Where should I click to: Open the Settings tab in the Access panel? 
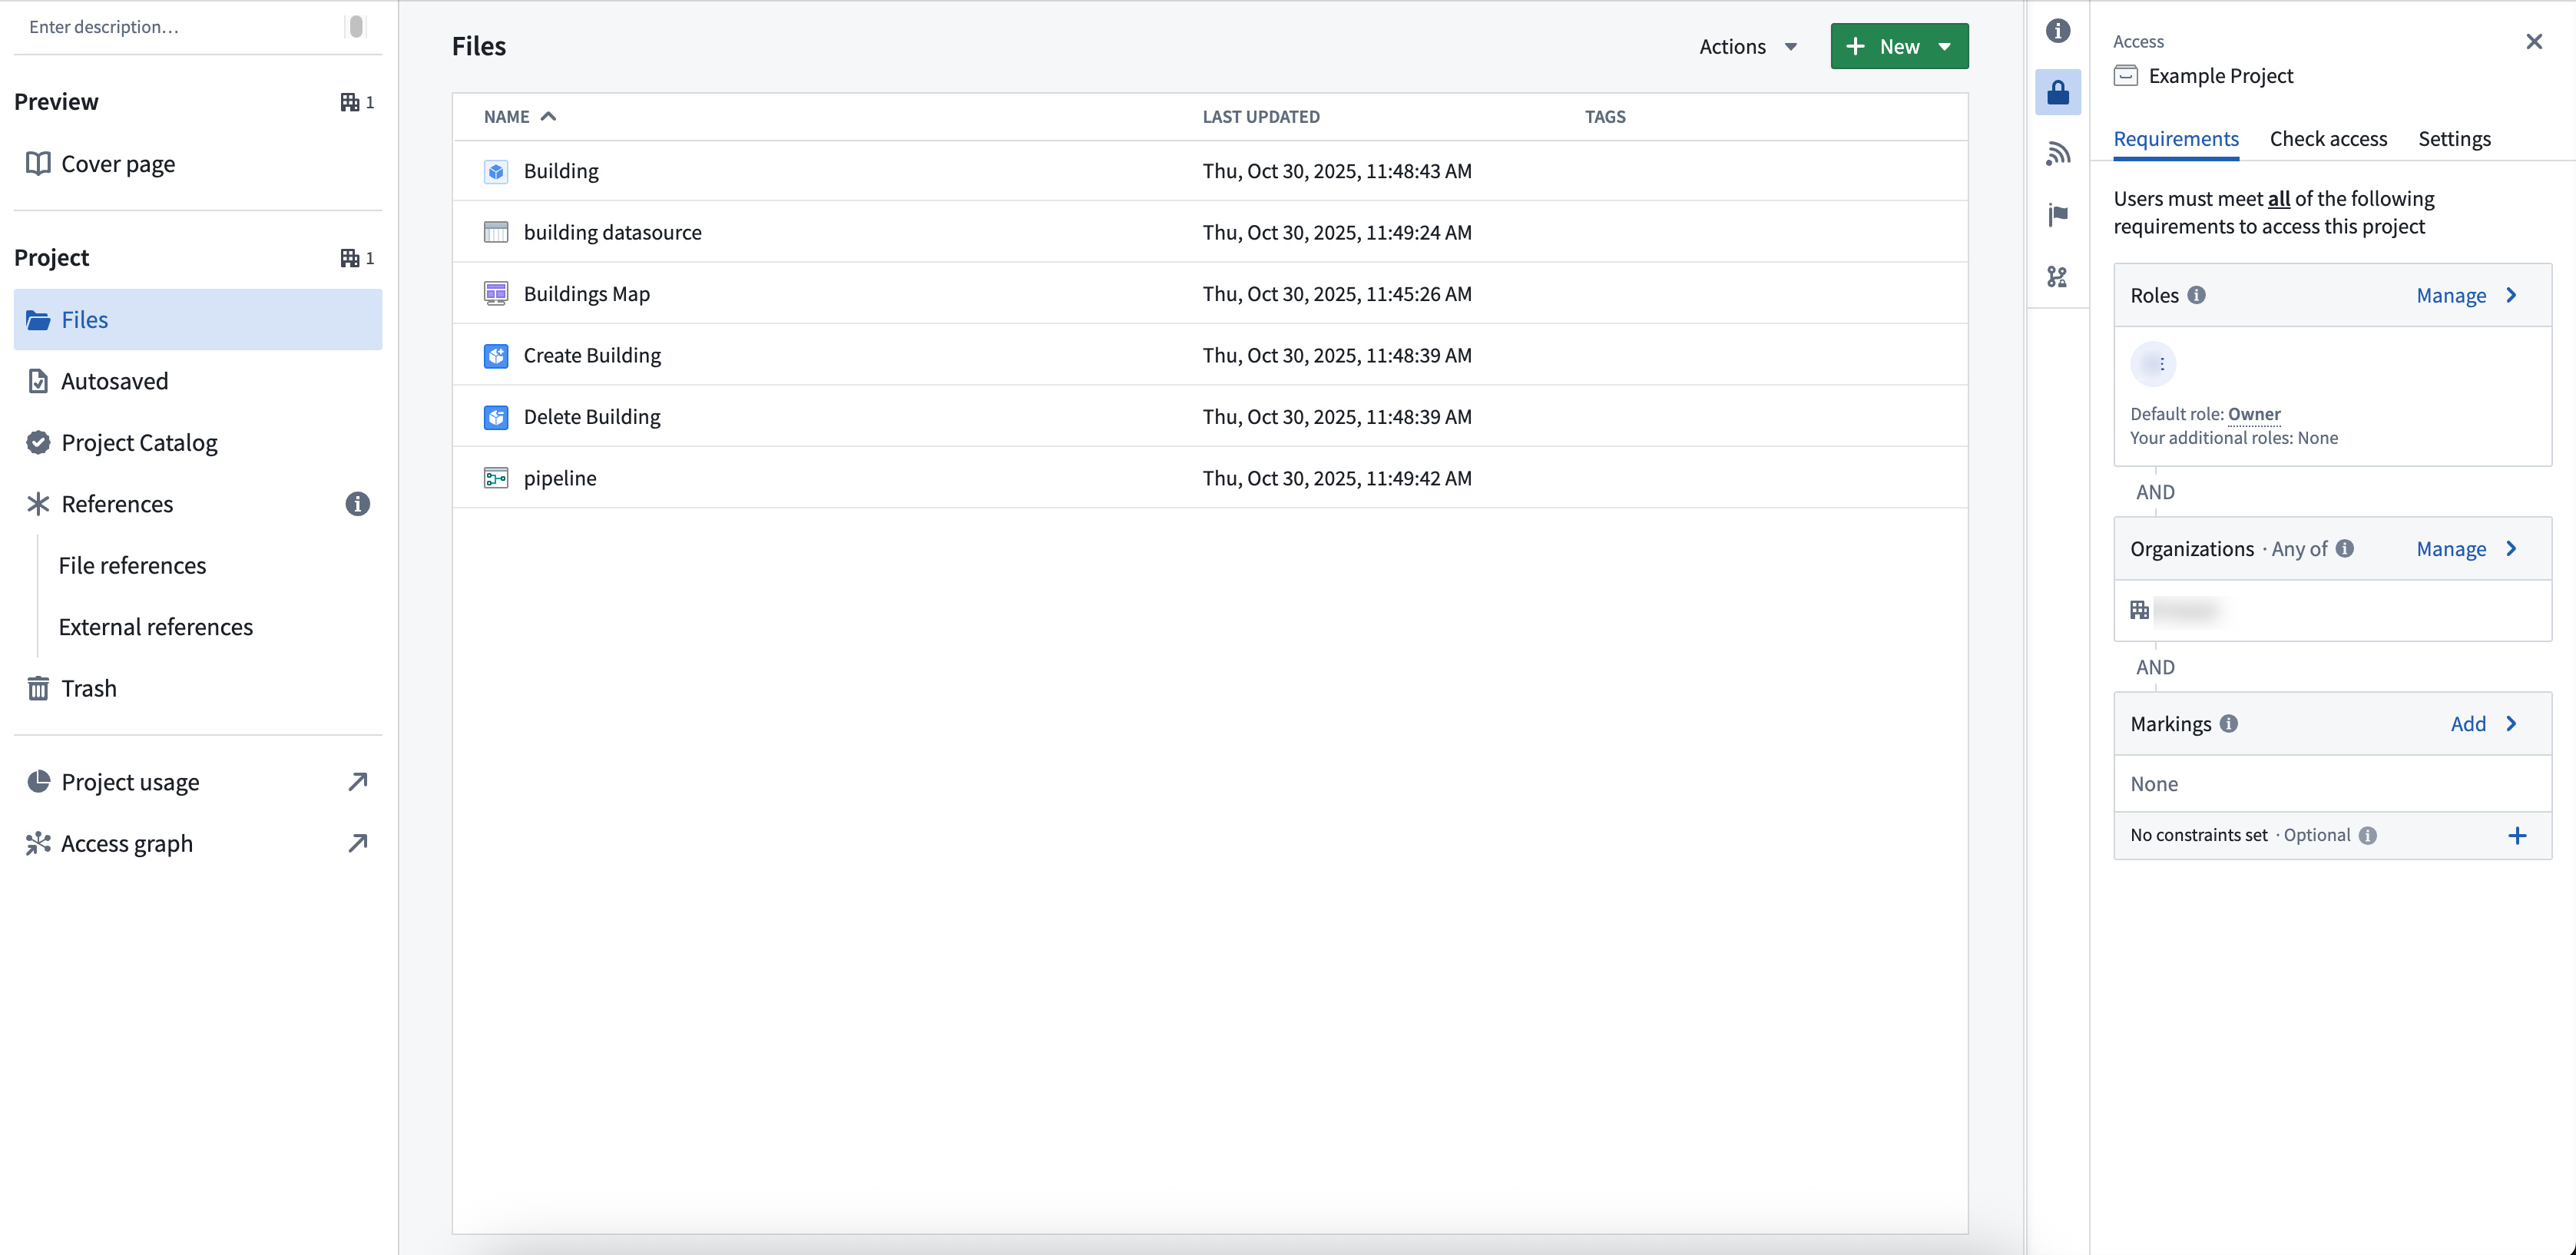click(2455, 139)
